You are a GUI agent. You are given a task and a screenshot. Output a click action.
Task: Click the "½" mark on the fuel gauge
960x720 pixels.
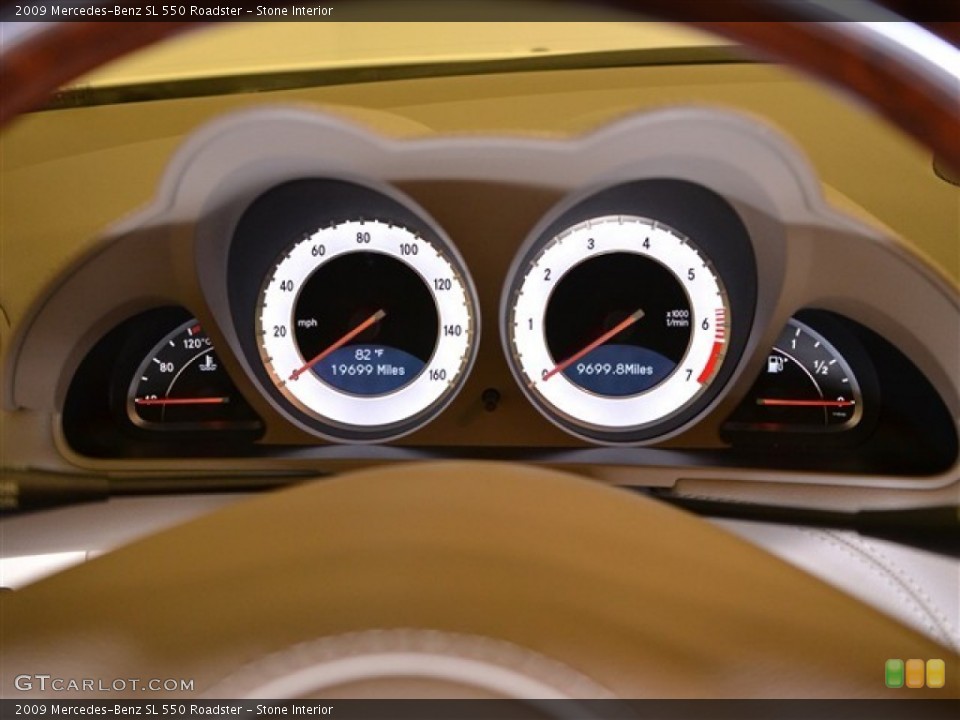click(x=821, y=367)
